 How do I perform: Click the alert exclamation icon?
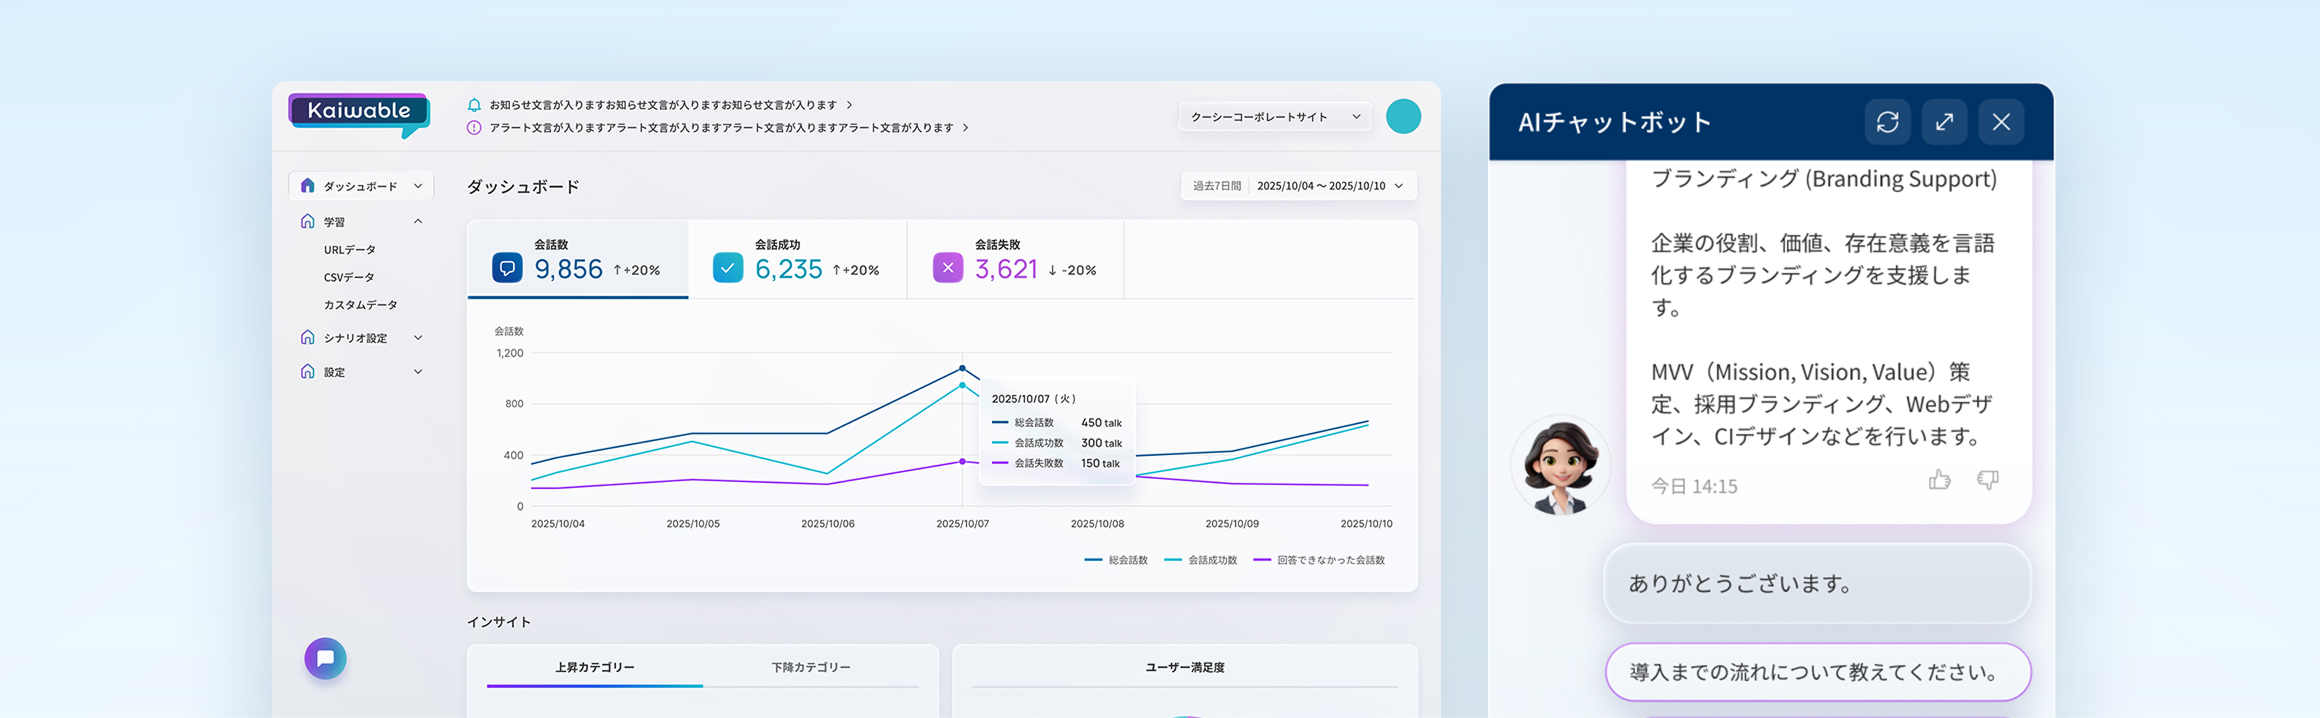474,128
